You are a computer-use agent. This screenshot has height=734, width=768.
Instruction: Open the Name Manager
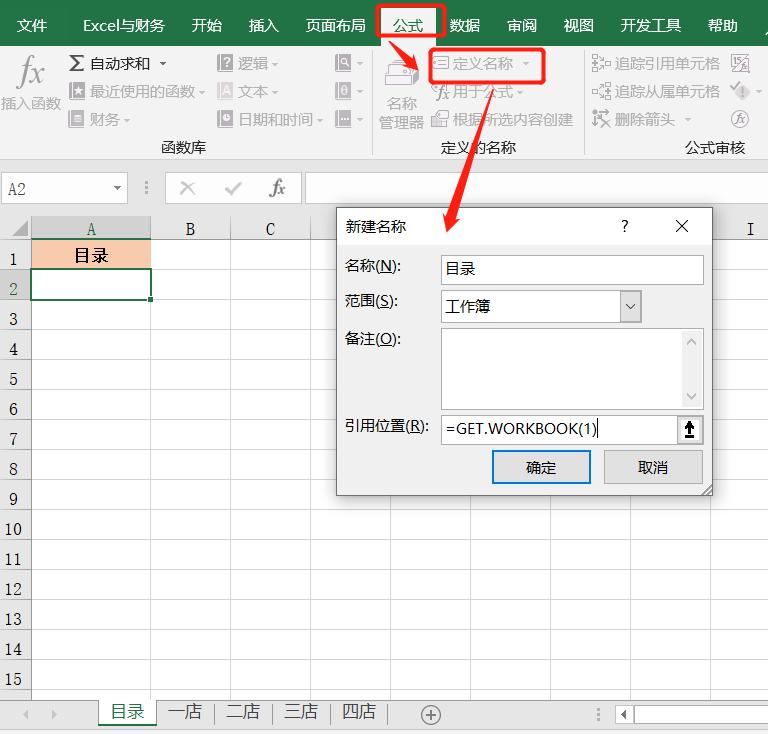[401, 95]
